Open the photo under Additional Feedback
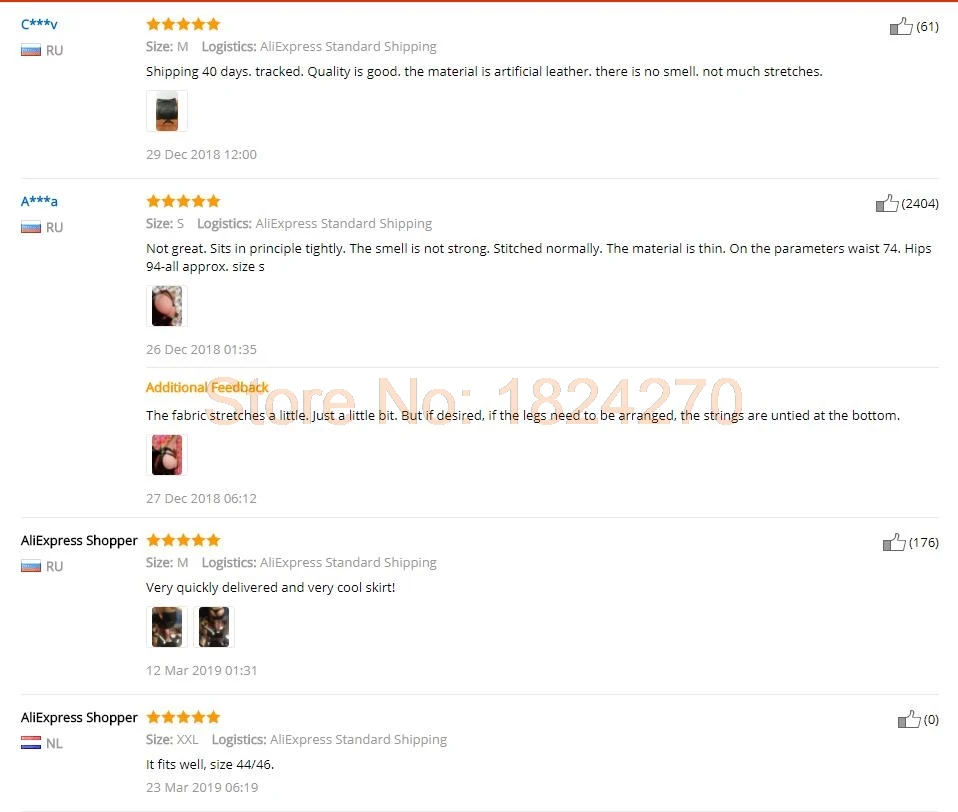This screenshot has height=812, width=958. click(x=167, y=455)
